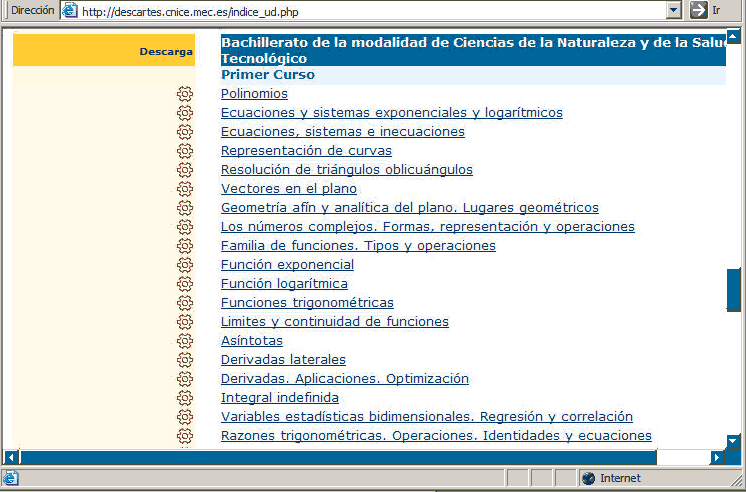Download Vectores en el plano via gear icon
This screenshot has width=746, height=492.
tap(185, 189)
